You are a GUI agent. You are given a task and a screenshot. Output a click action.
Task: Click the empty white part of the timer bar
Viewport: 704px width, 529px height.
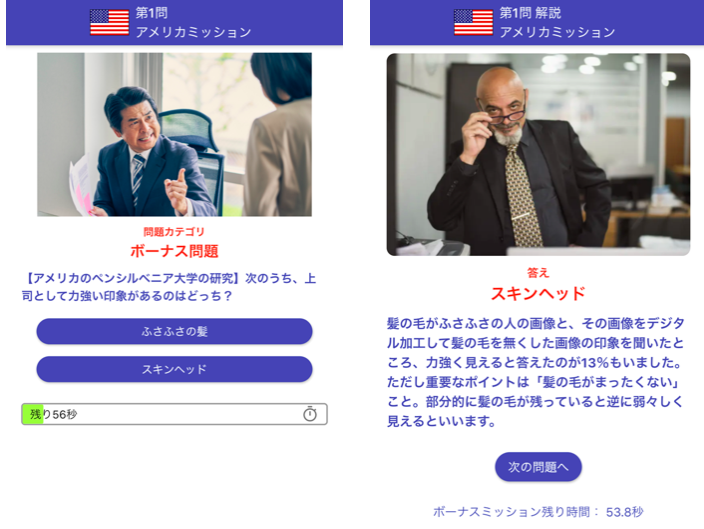pyautogui.click(x=189, y=414)
